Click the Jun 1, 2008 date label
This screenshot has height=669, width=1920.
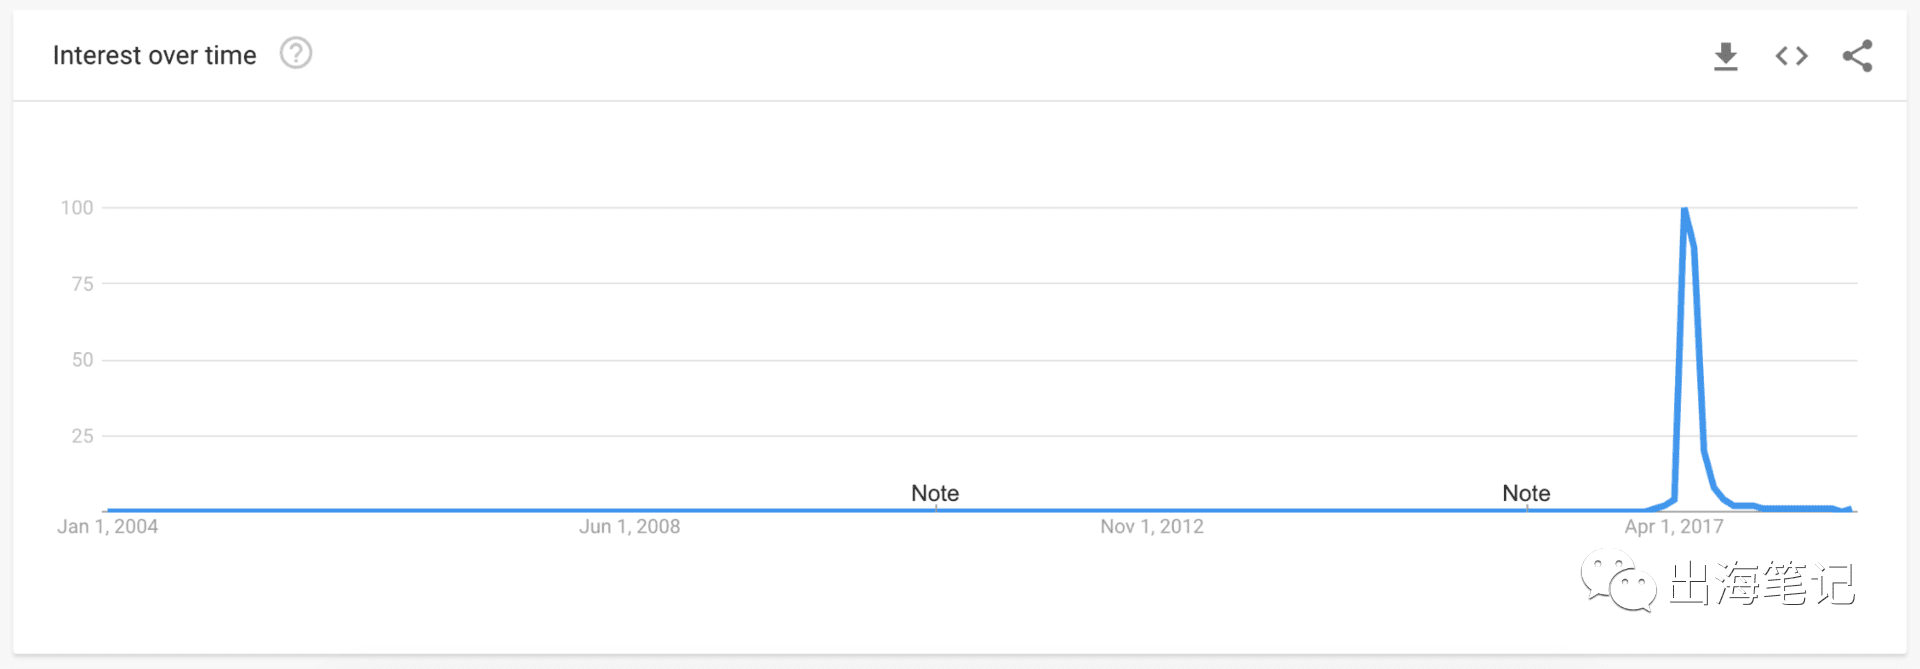coord(630,527)
